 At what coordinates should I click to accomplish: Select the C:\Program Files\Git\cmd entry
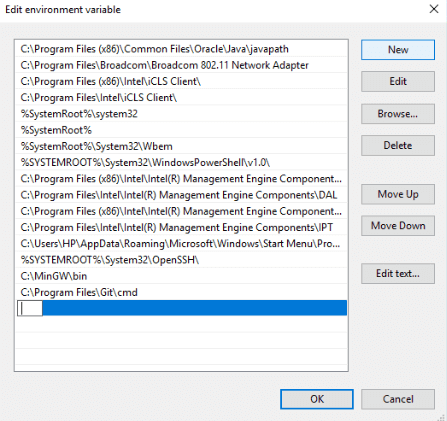click(181, 293)
